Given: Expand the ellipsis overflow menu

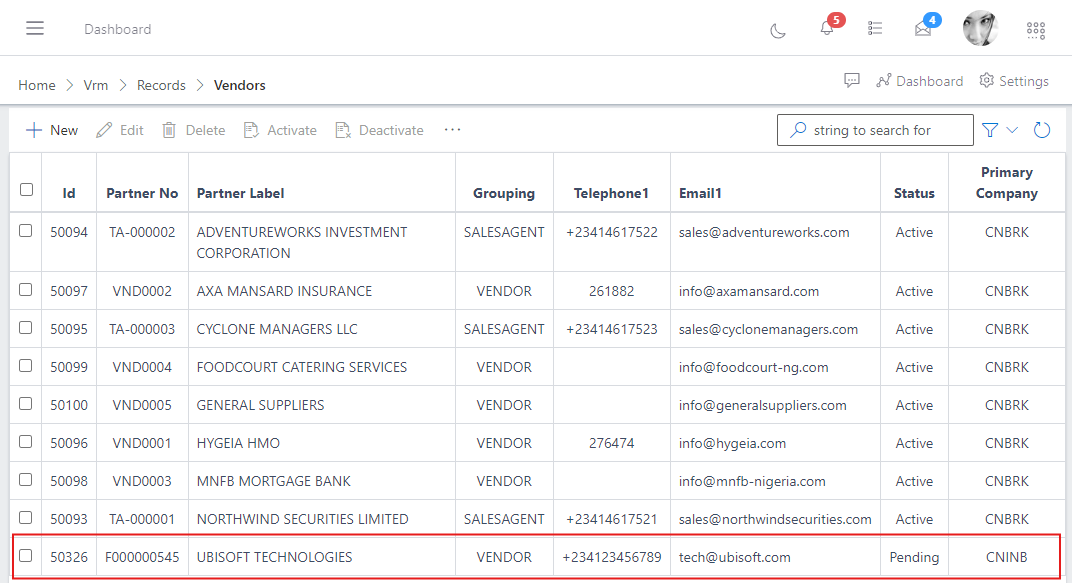Looking at the screenshot, I should point(452,130).
